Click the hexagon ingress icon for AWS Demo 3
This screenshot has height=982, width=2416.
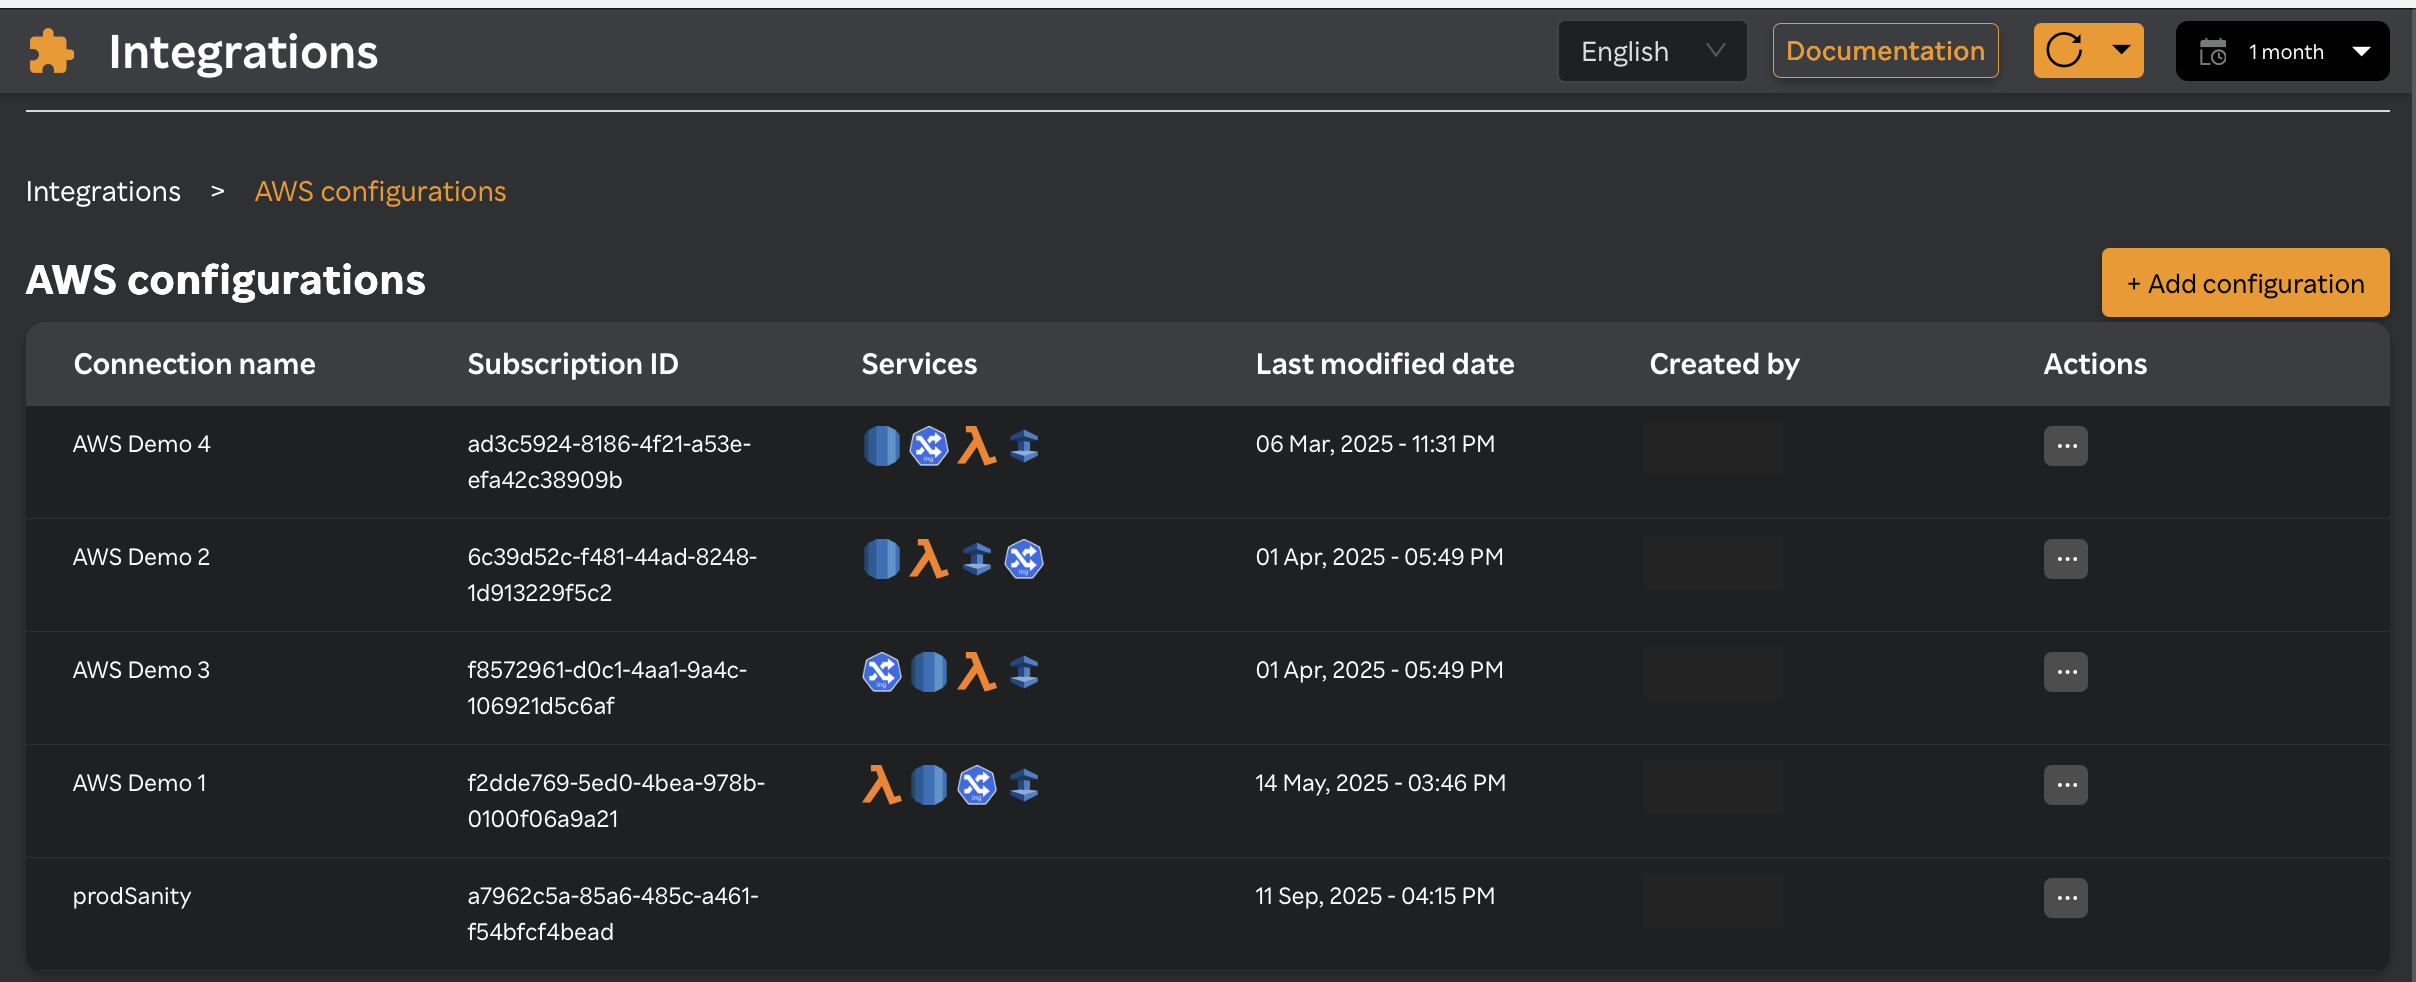coord(881,672)
